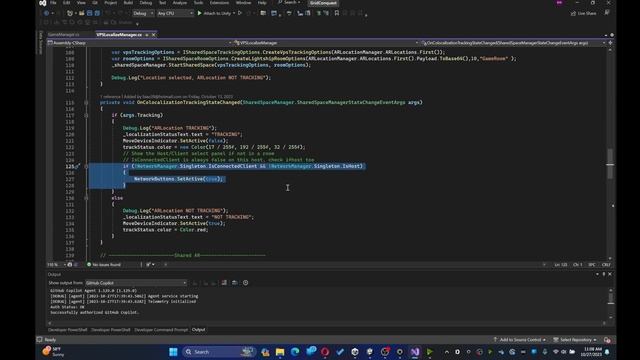Open the editor zoom percentage dropdown
This screenshot has height=360, width=640.
coord(56,264)
